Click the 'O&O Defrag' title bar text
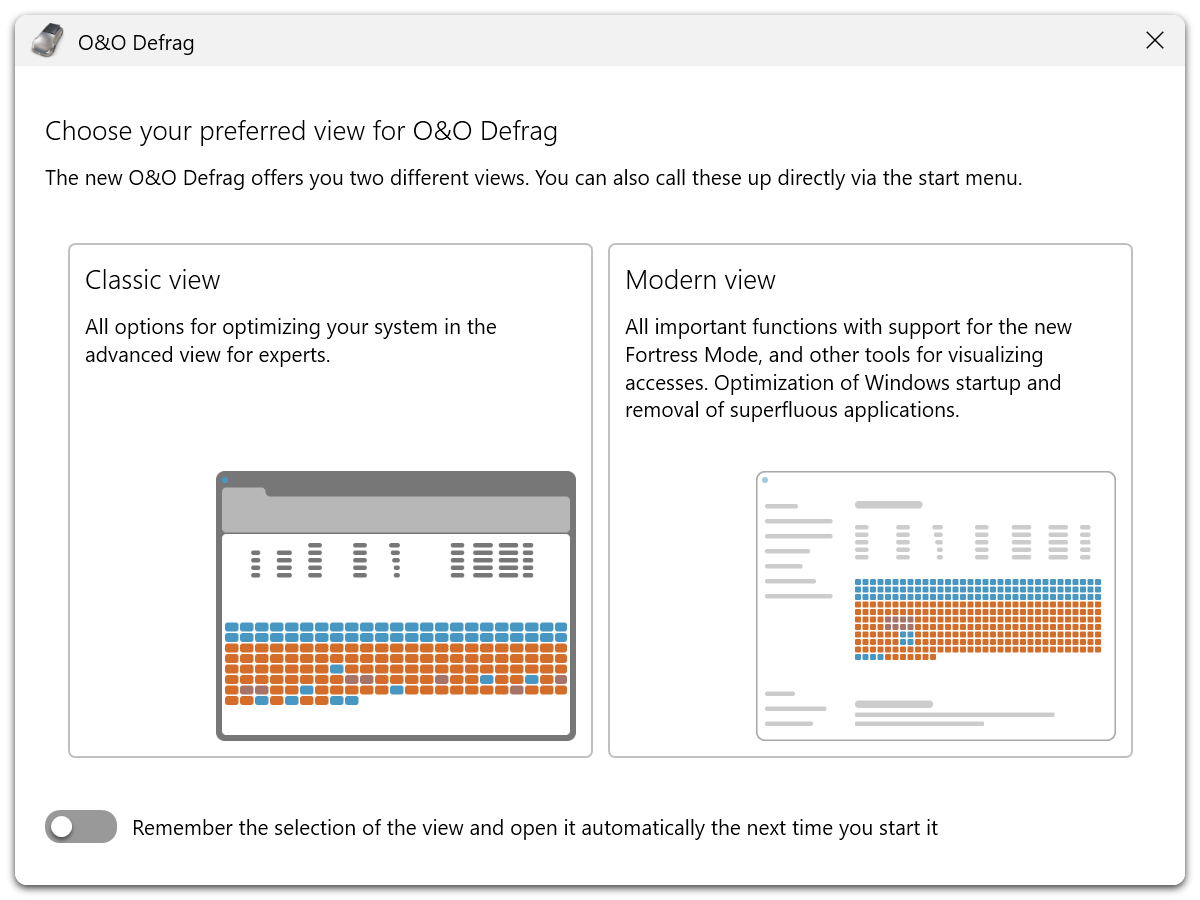Image resolution: width=1200 pixels, height=900 pixels. click(x=136, y=42)
